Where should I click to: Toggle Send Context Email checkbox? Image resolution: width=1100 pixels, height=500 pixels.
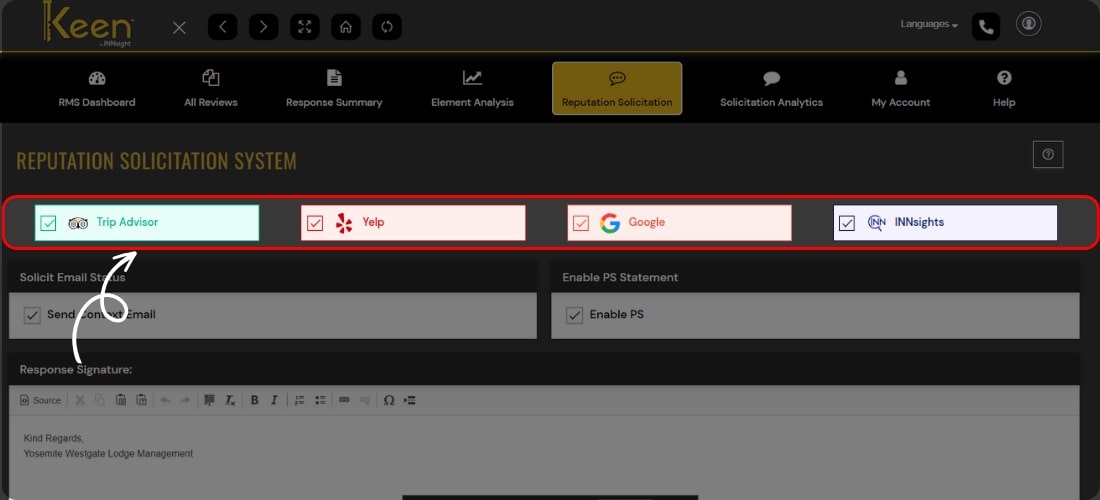(31, 315)
